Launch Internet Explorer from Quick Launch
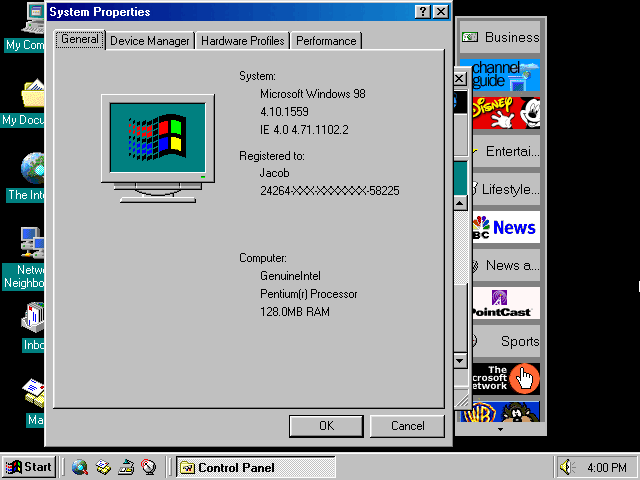 [80, 467]
